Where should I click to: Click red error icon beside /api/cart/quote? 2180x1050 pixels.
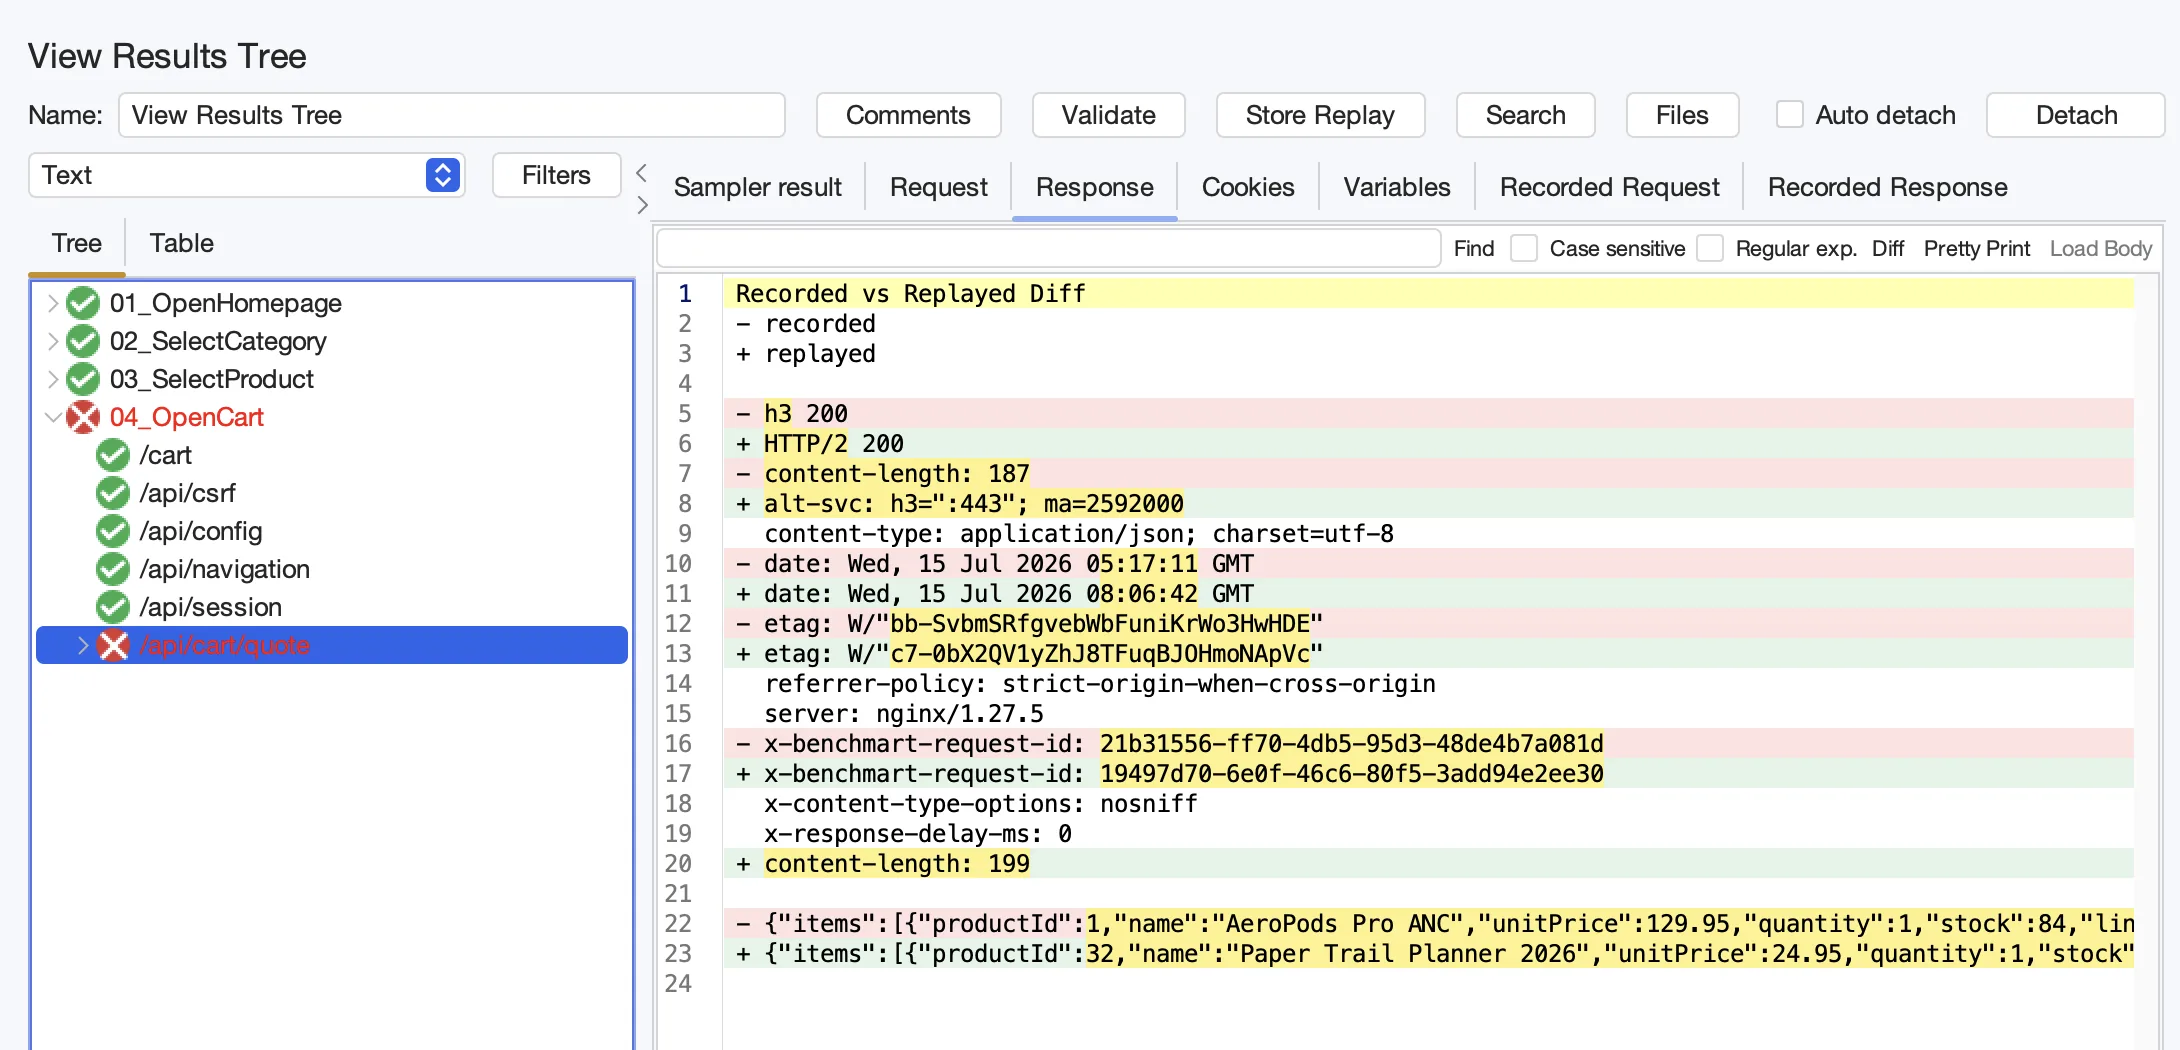coord(113,645)
